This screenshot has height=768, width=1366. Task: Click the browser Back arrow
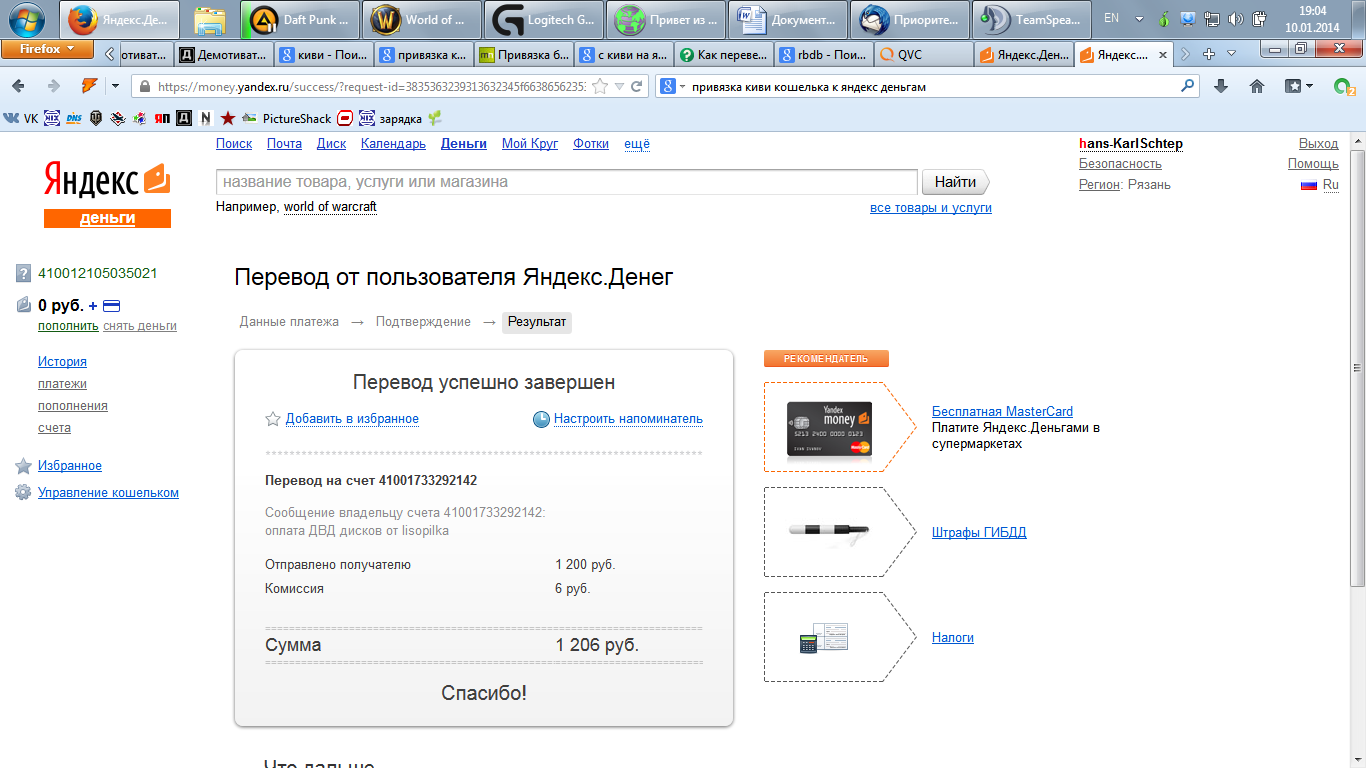18,86
